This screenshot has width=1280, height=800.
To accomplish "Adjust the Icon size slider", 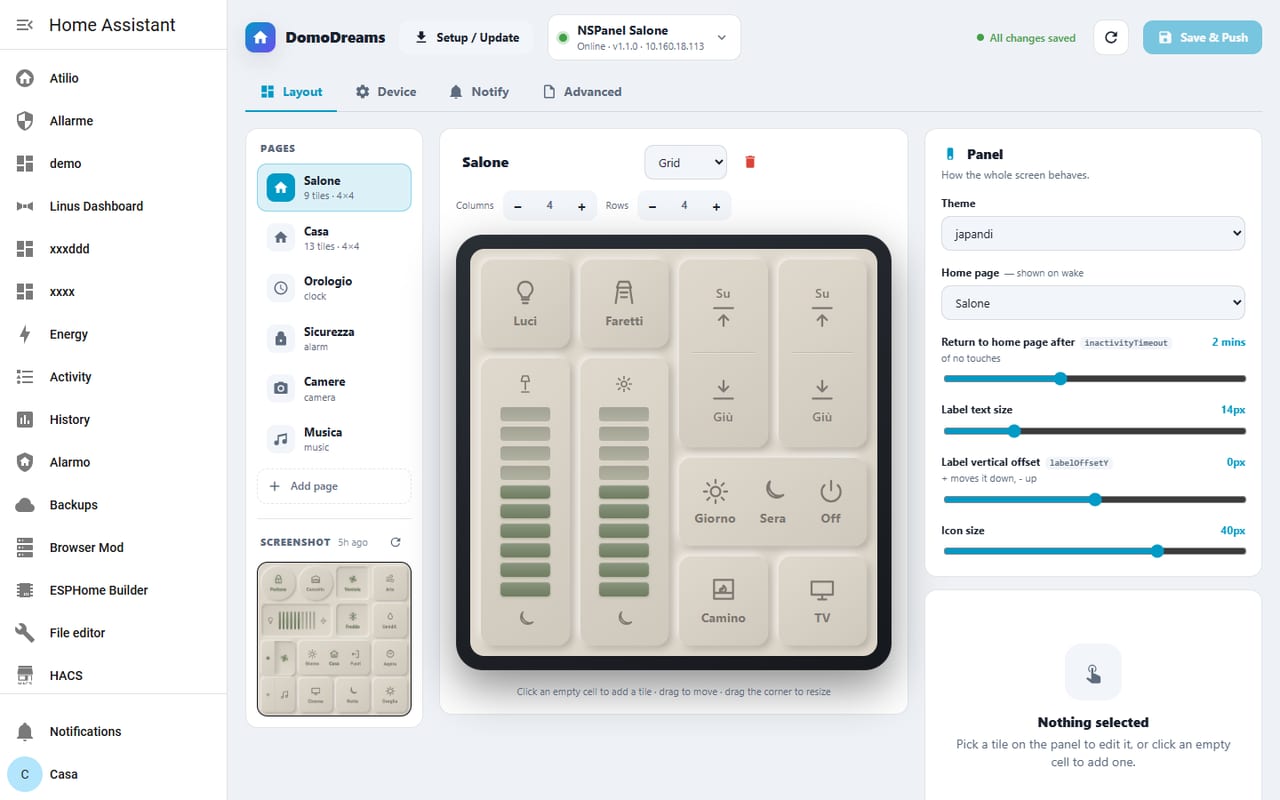I will tap(1094, 551).
